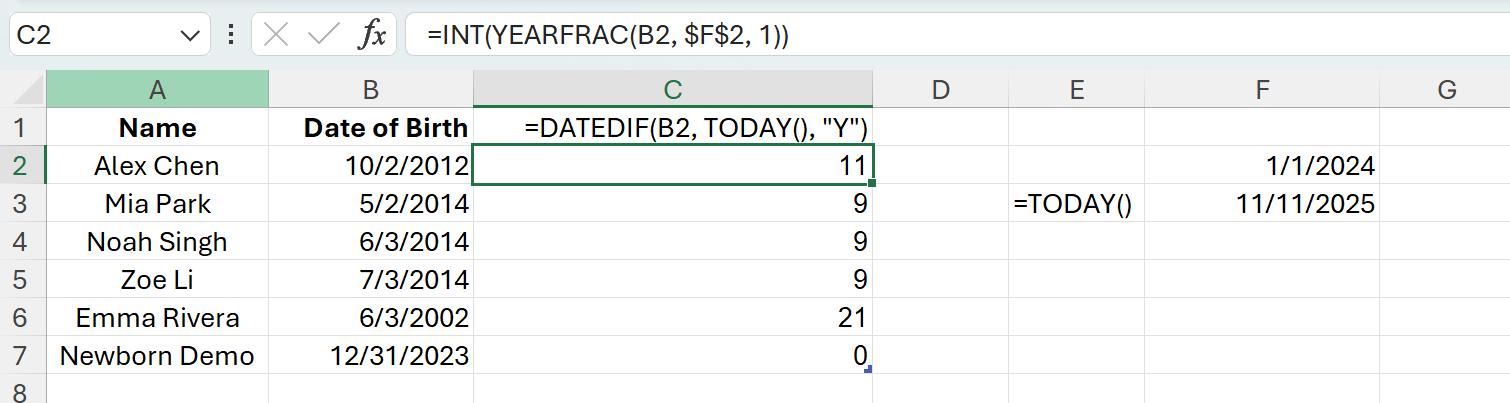Select cell F3 with 11/11/2025
The width and height of the screenshot is (1510, 403).
(1262, 204)
